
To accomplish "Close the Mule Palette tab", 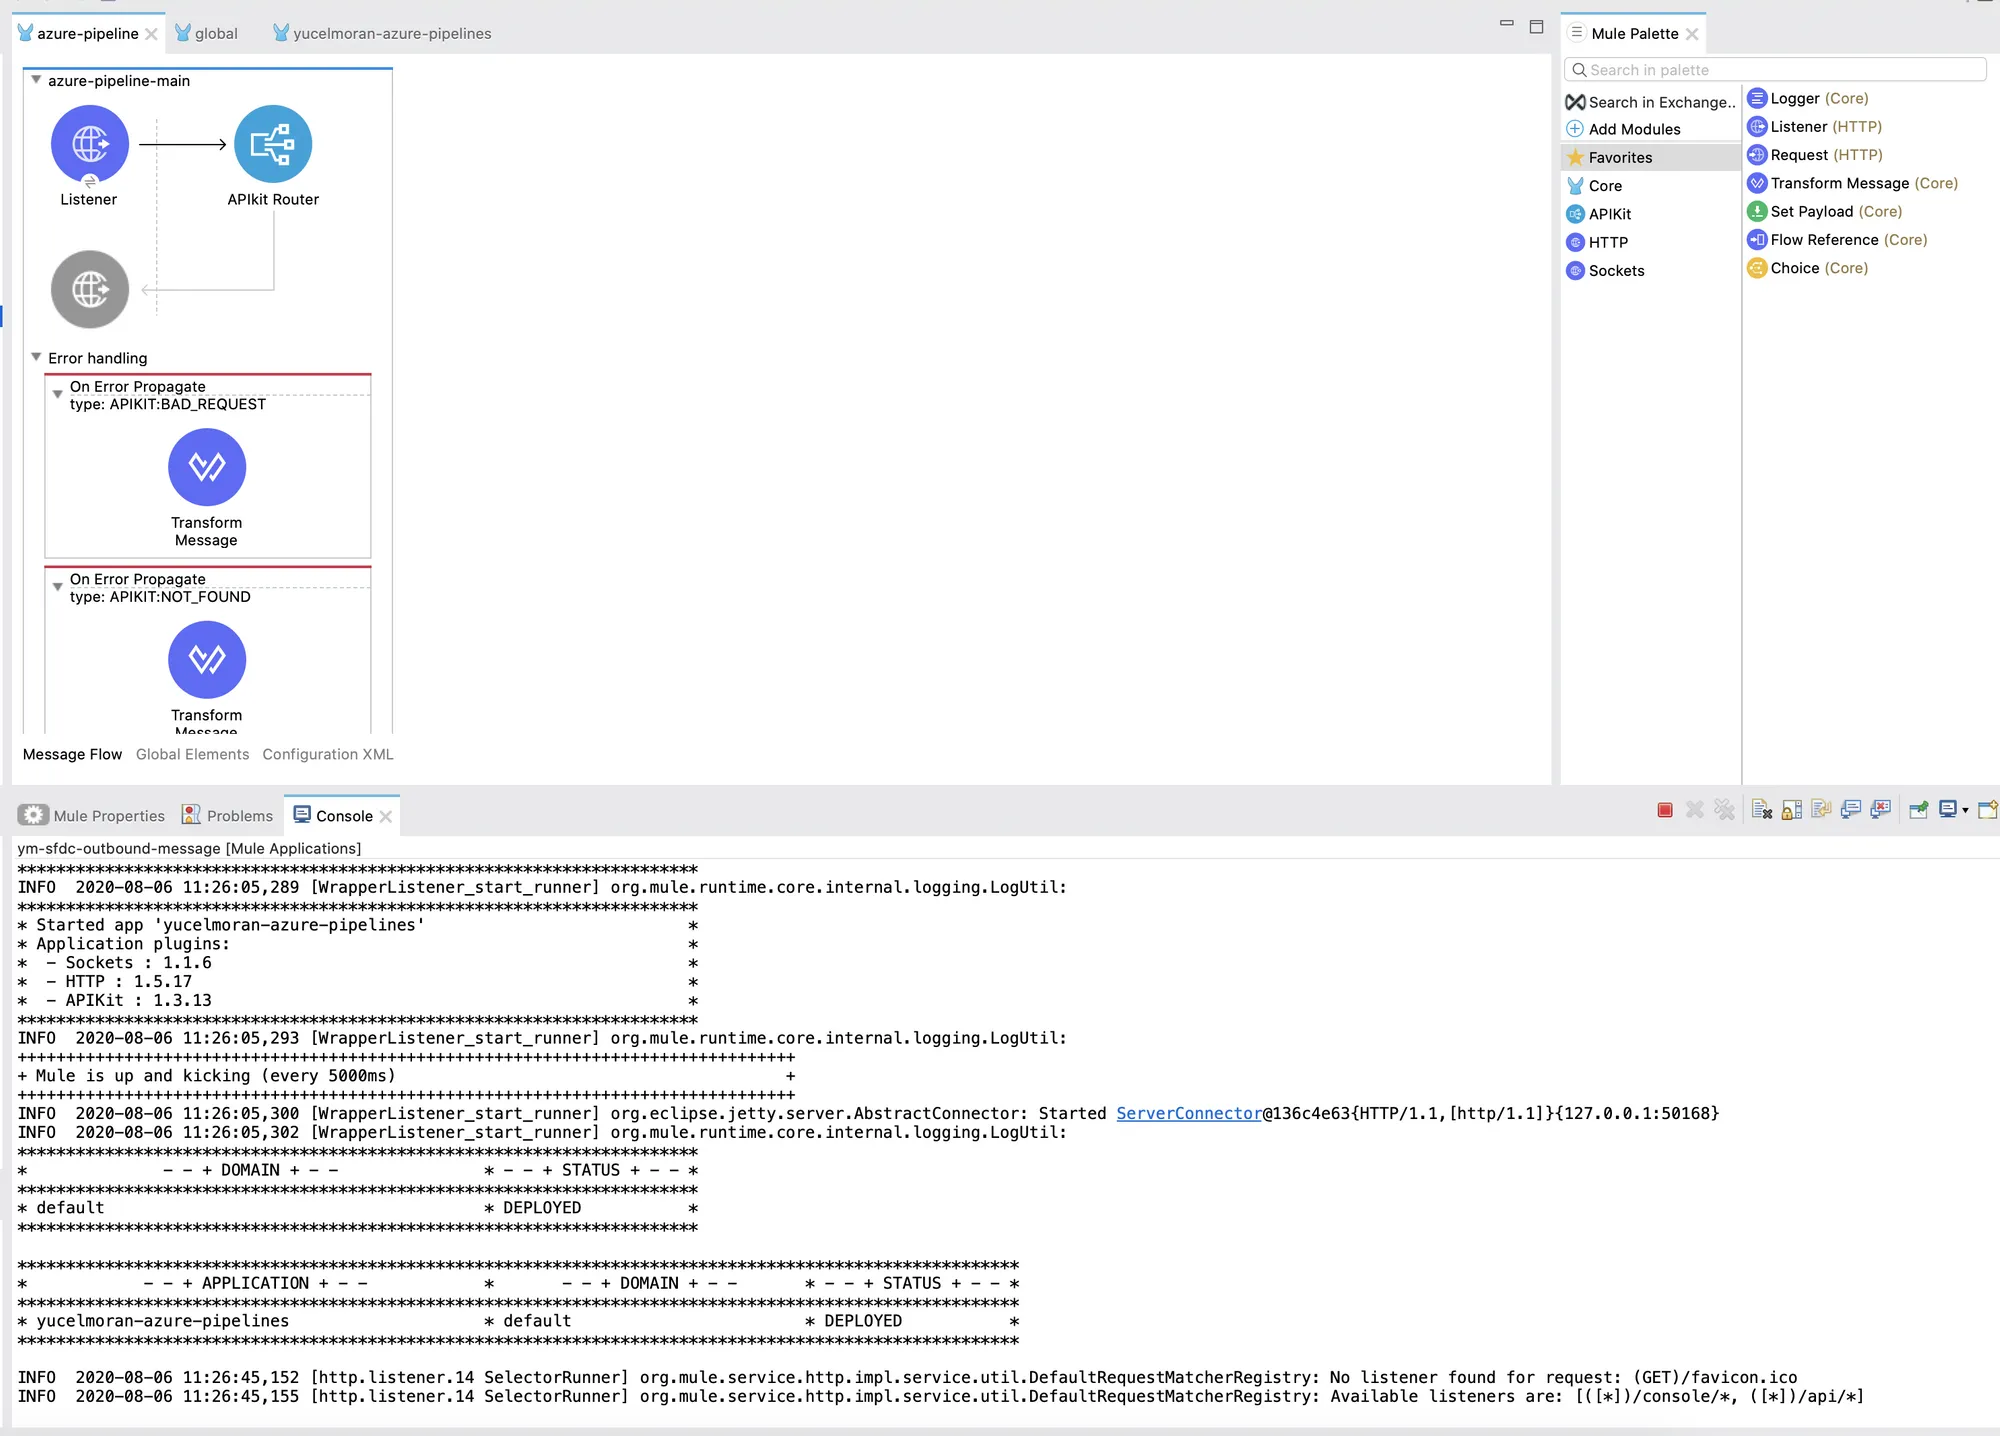I will pos(1692,34).
